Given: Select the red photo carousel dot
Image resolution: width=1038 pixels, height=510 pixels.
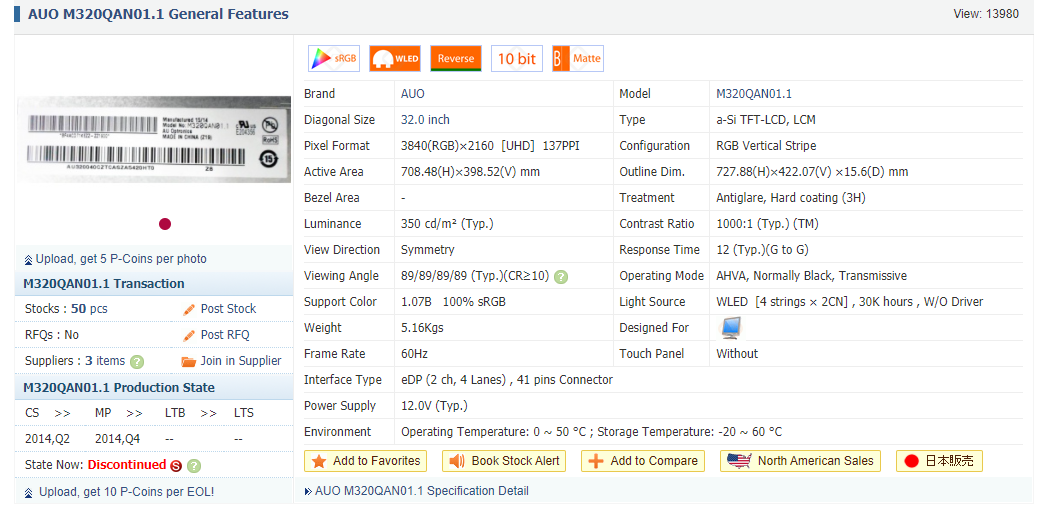Looking at the screenshot, I should pos(165,224).
